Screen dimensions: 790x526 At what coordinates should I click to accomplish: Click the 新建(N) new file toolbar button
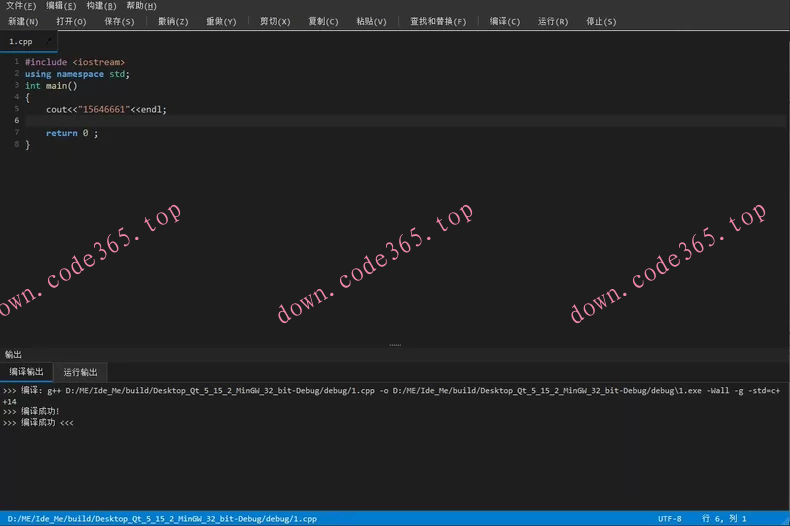[23, 21]
